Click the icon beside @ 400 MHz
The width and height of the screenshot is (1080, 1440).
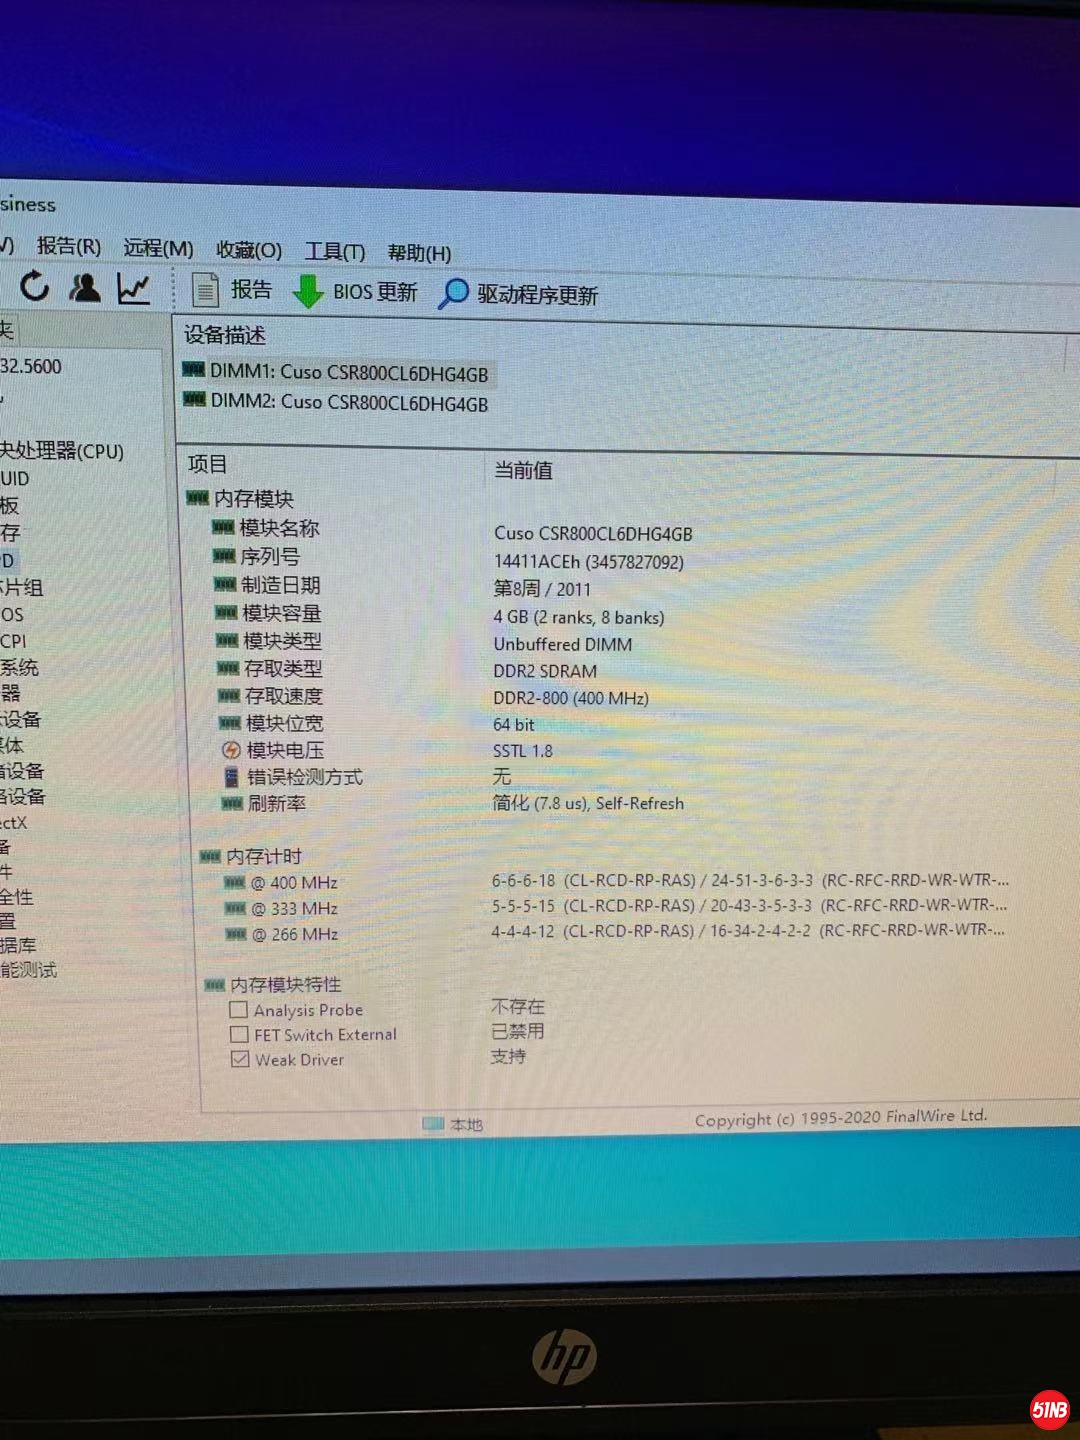[235, 882]
